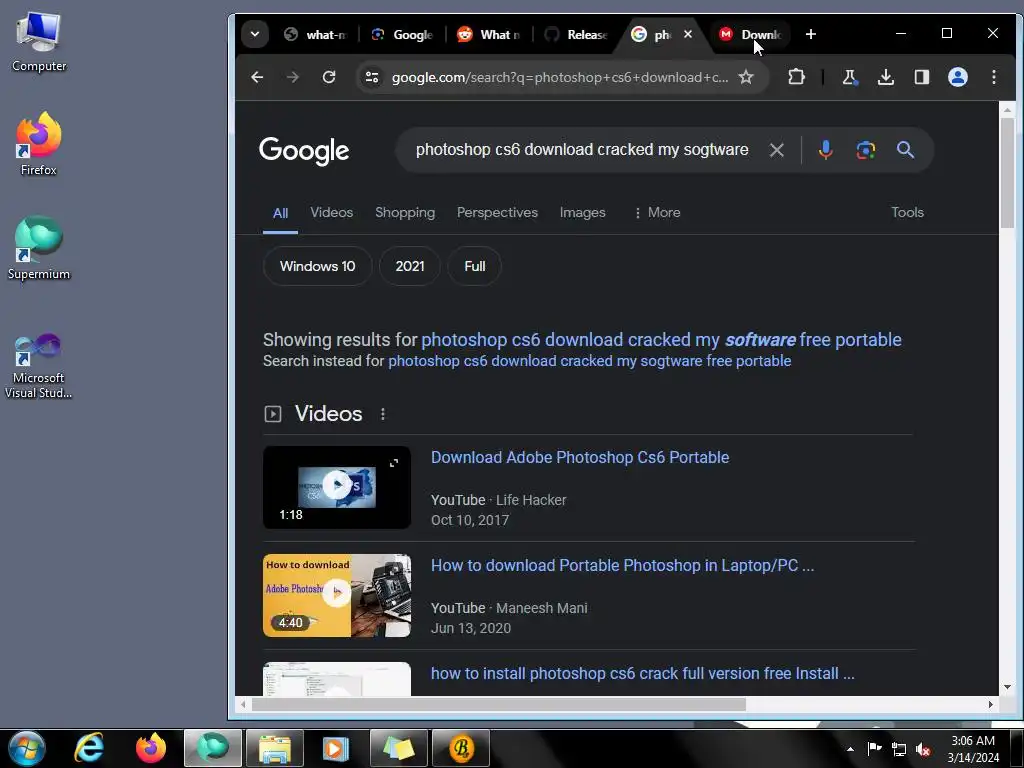
Task: Open a new browser tab
Action: (810, 34)
